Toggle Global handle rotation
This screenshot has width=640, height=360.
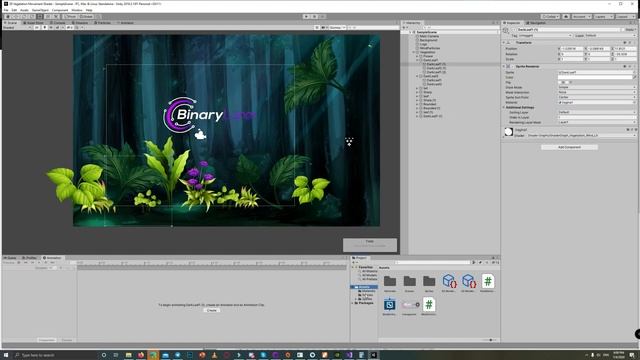[86, 16]
